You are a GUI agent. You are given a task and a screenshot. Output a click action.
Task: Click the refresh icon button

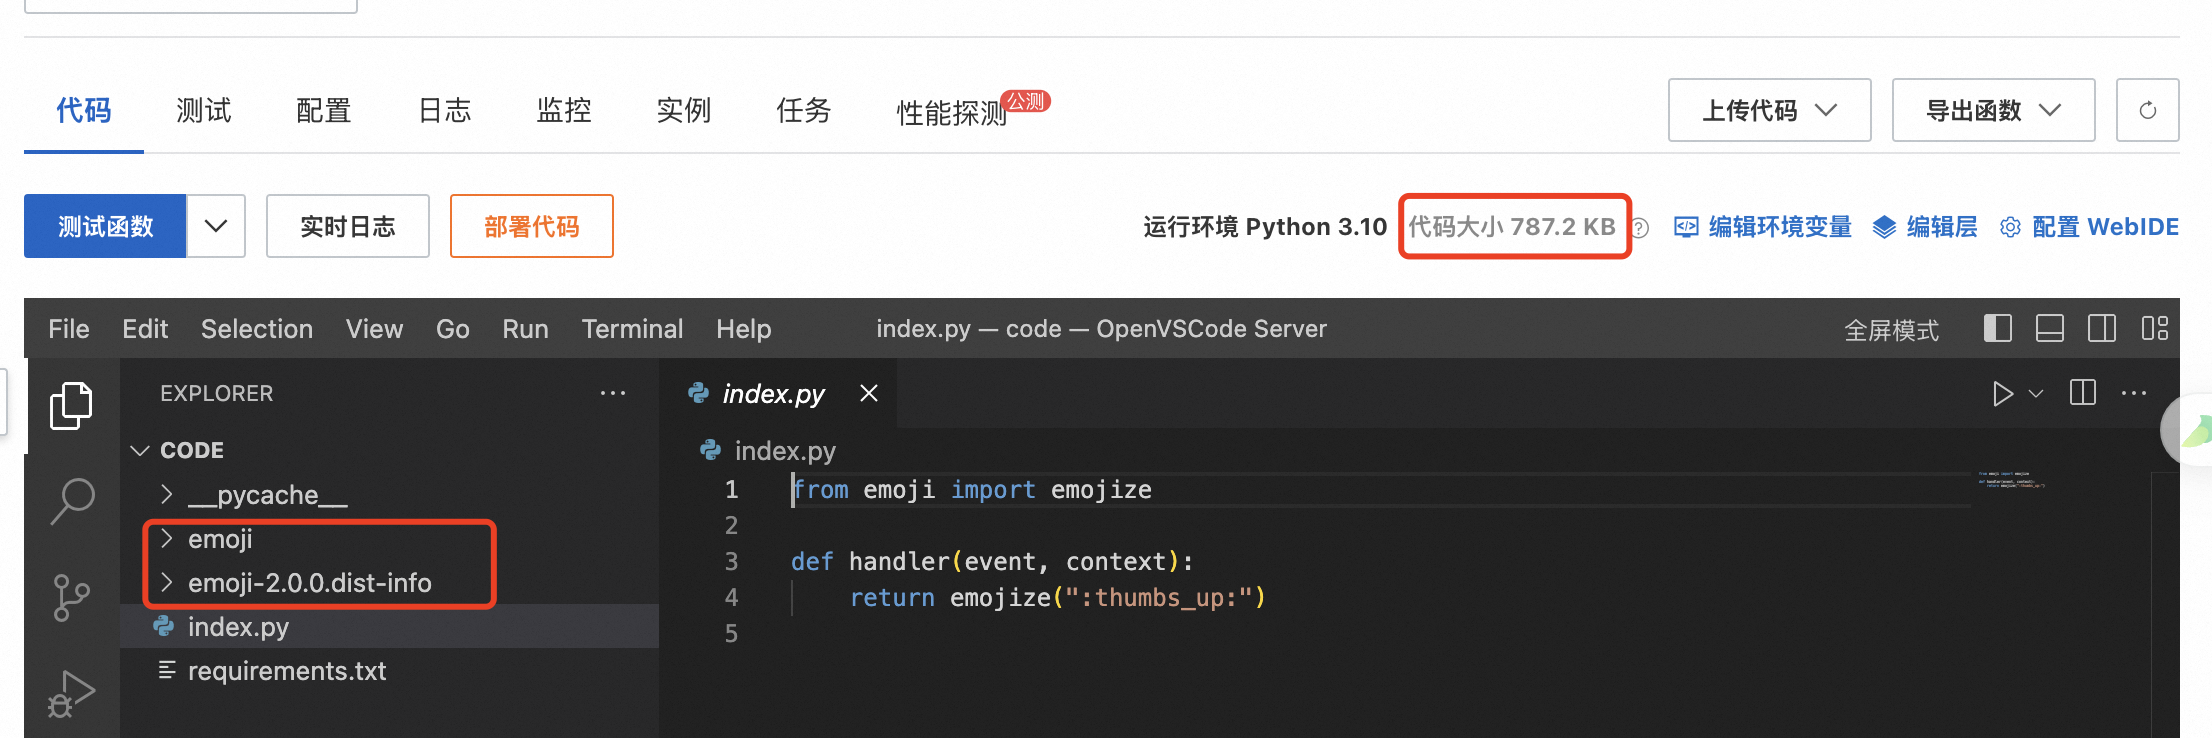pyautogui.click(x=2147, y=110)
